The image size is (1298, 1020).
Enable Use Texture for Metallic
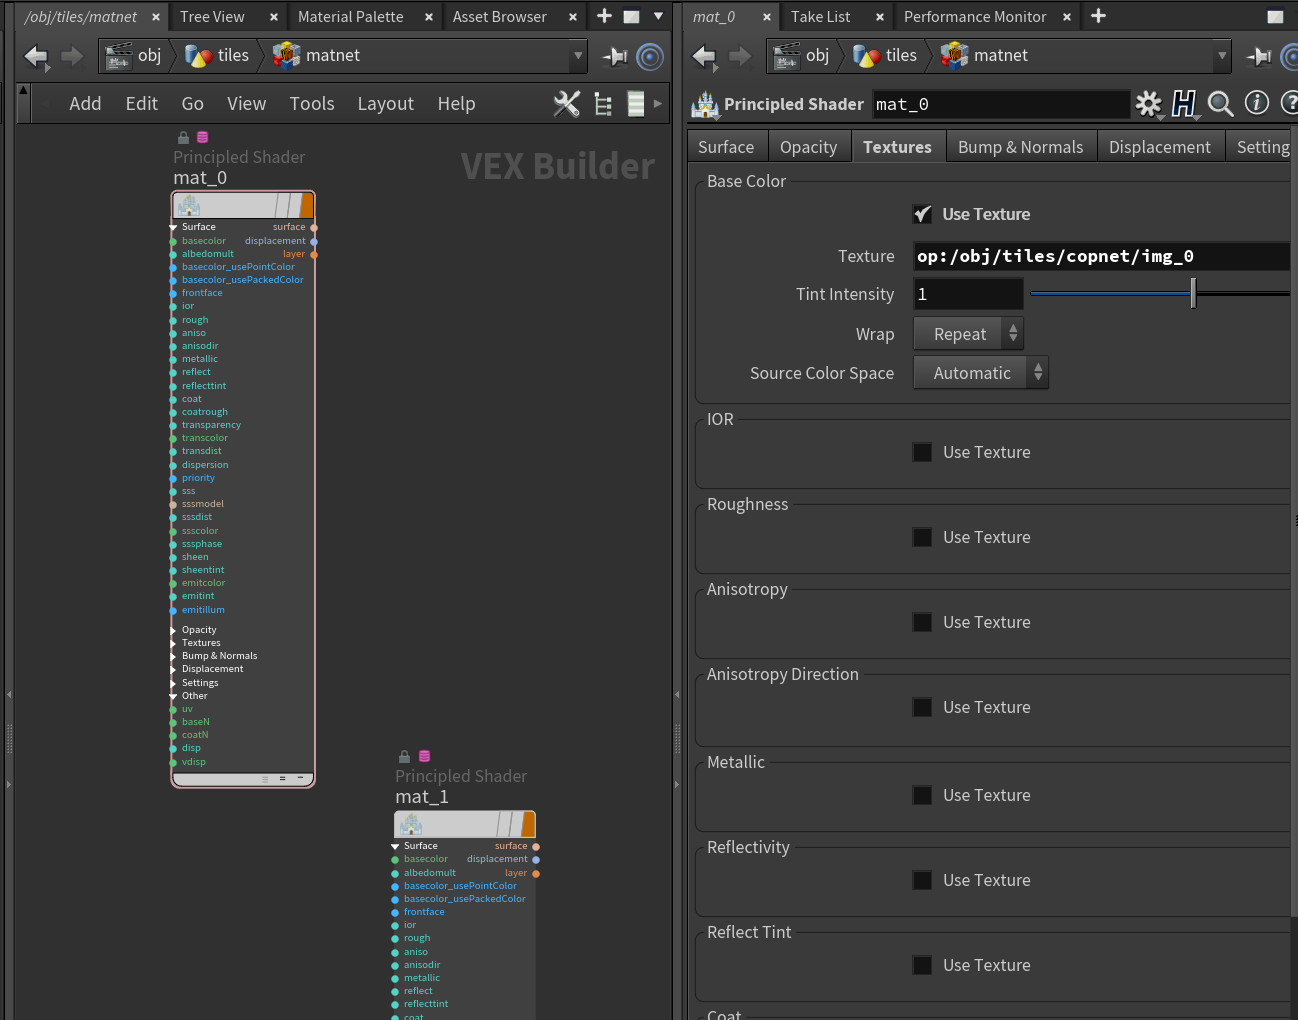pos(922,795)
